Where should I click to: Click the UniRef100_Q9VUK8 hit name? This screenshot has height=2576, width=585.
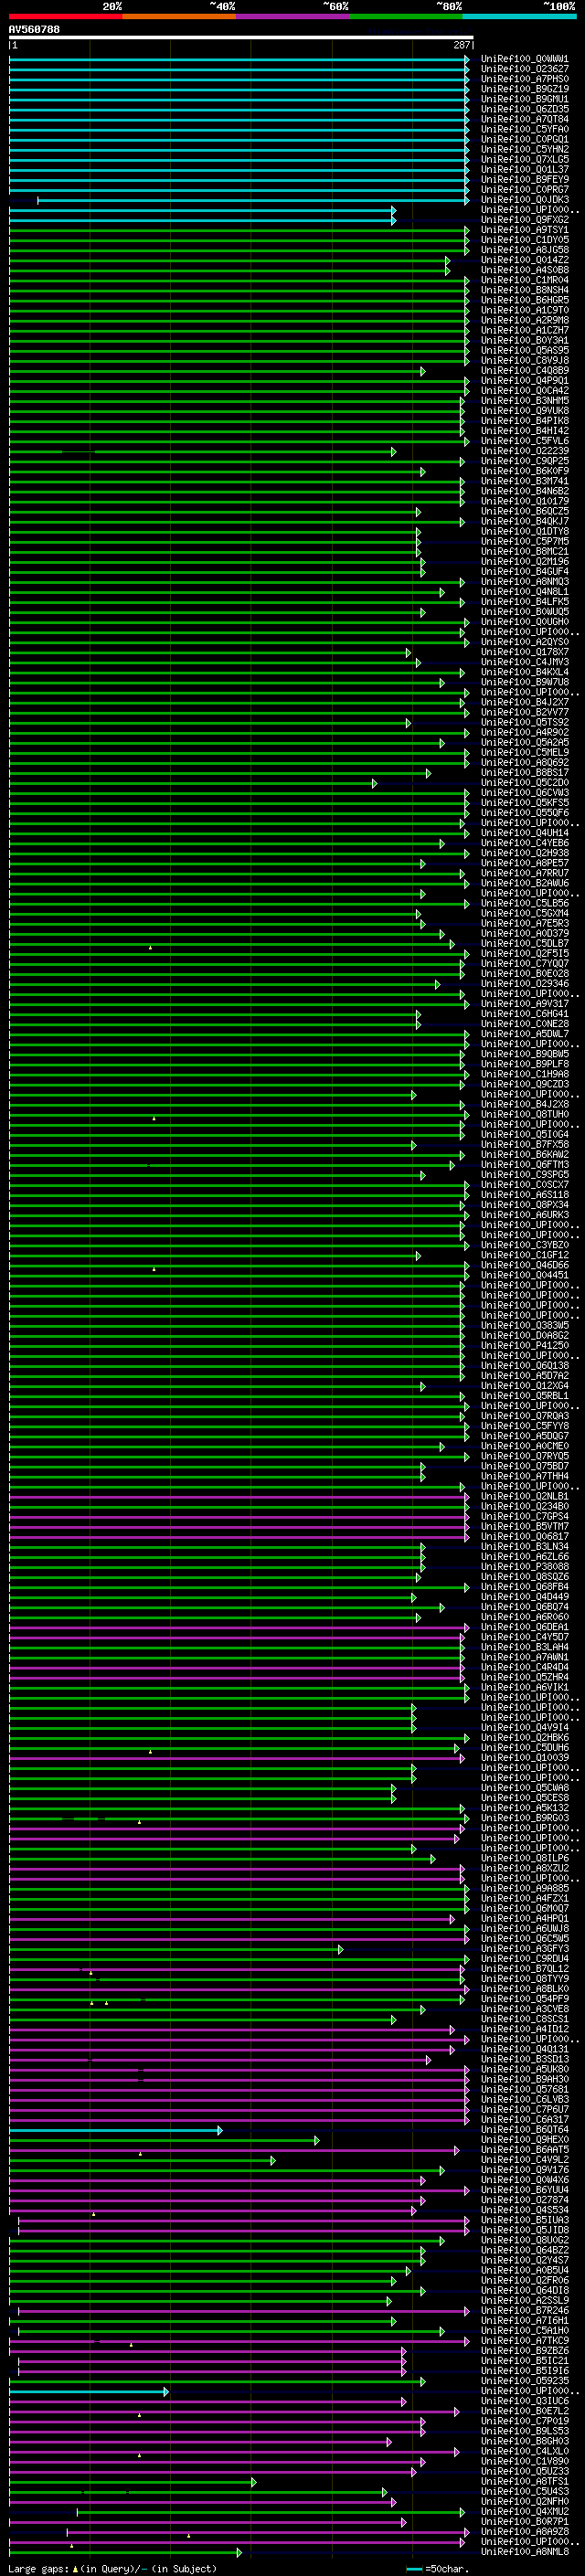(x=524, y=411)
